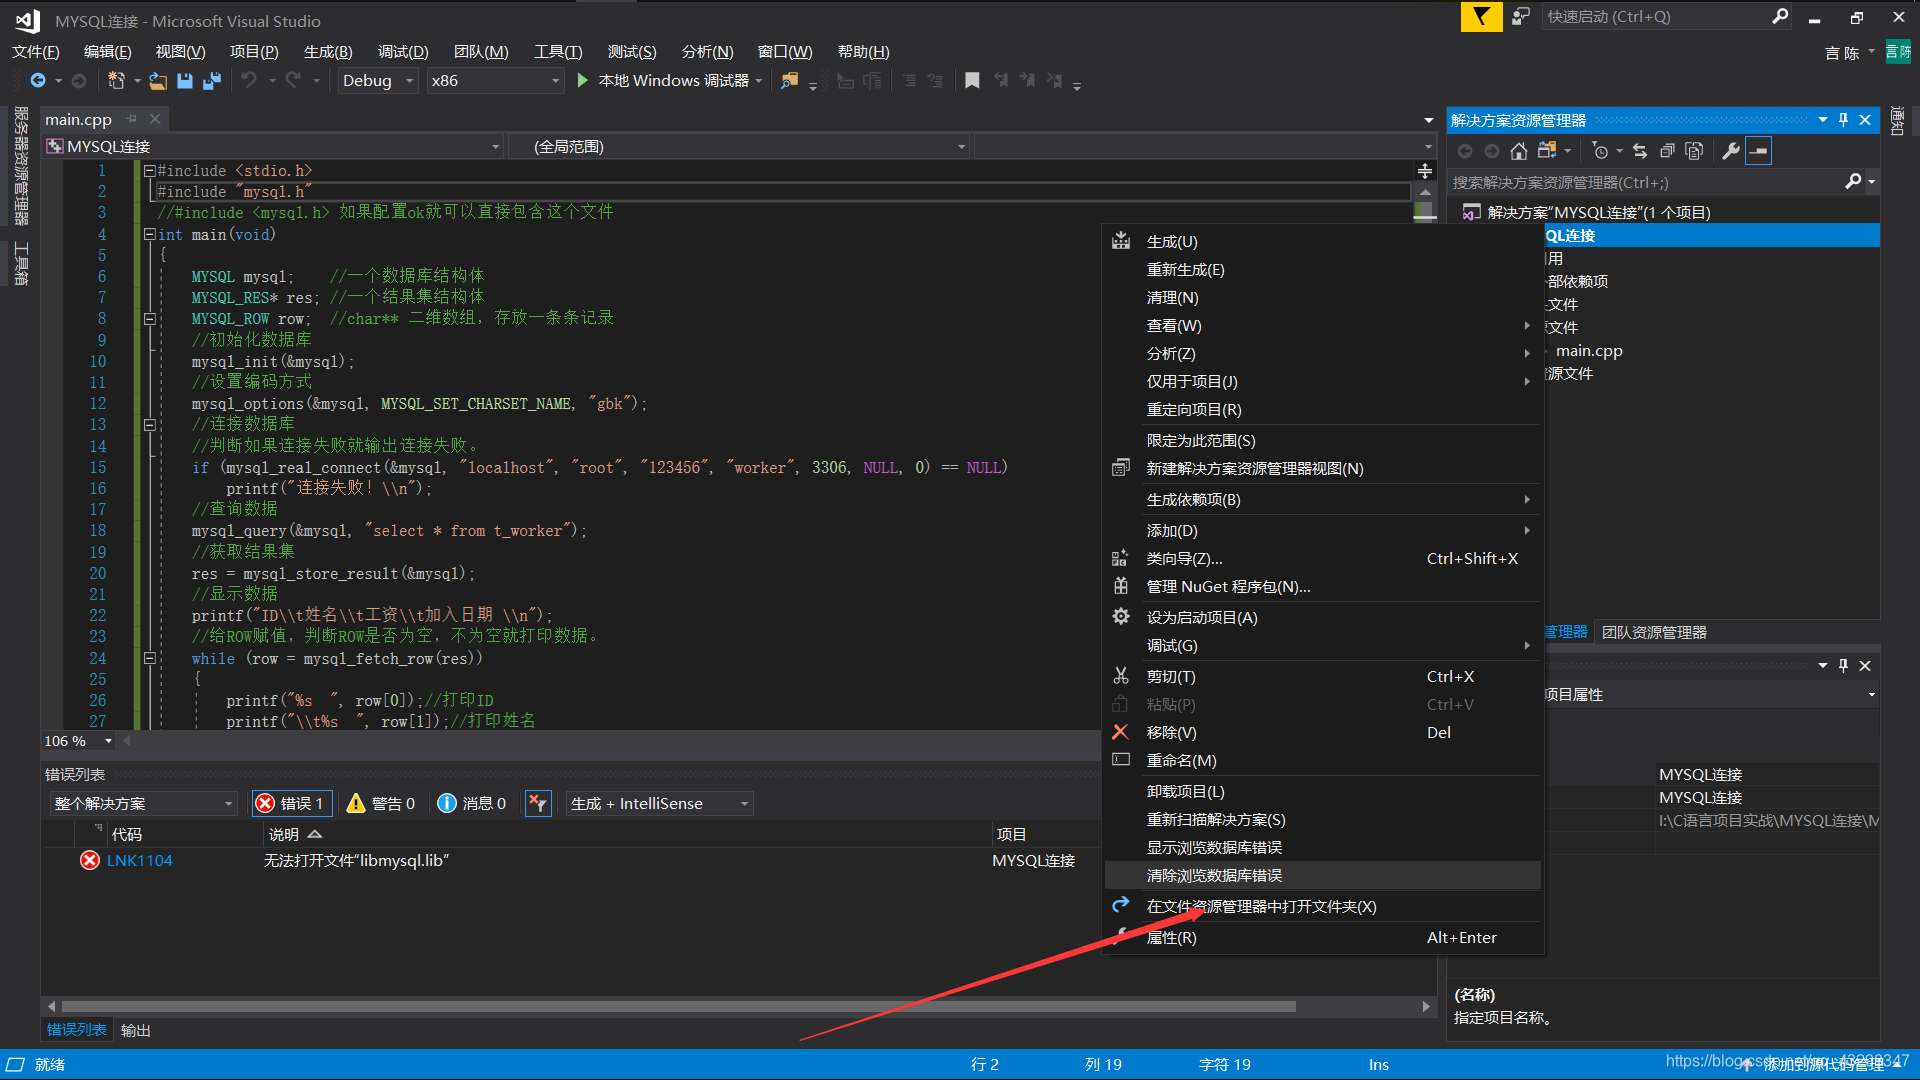Open the 服务器资源管理器 side tab

pyautogui.click(x=20, y=165)
